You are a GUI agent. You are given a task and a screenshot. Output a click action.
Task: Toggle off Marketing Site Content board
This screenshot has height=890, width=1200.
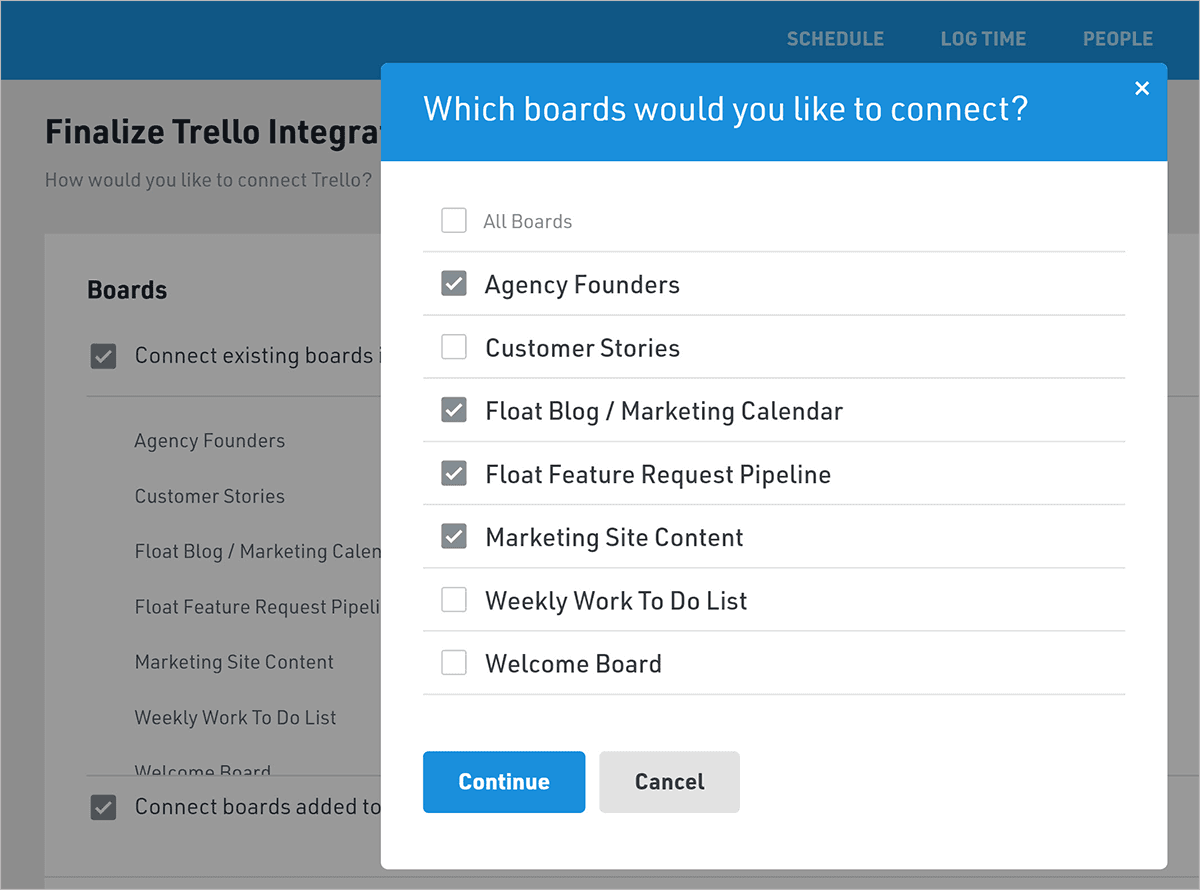click(x=454, y=537)
